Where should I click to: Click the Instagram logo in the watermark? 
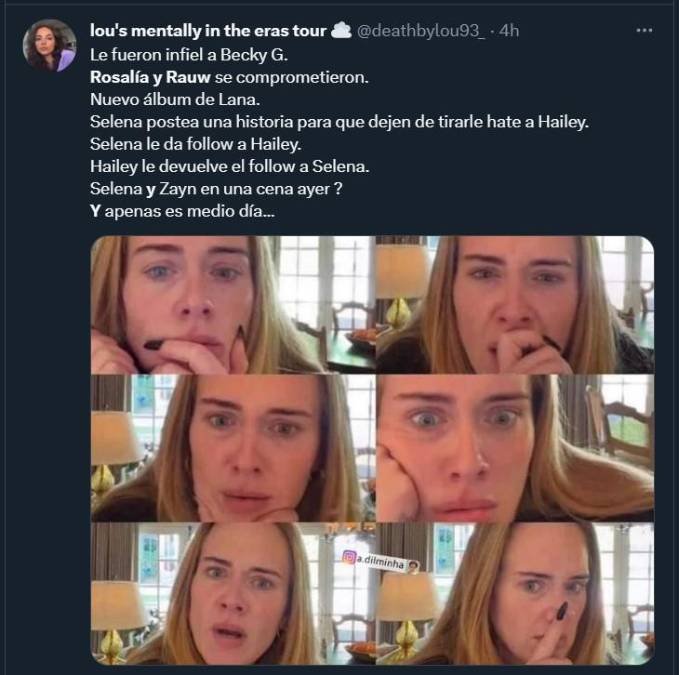[x=349, y=558]
